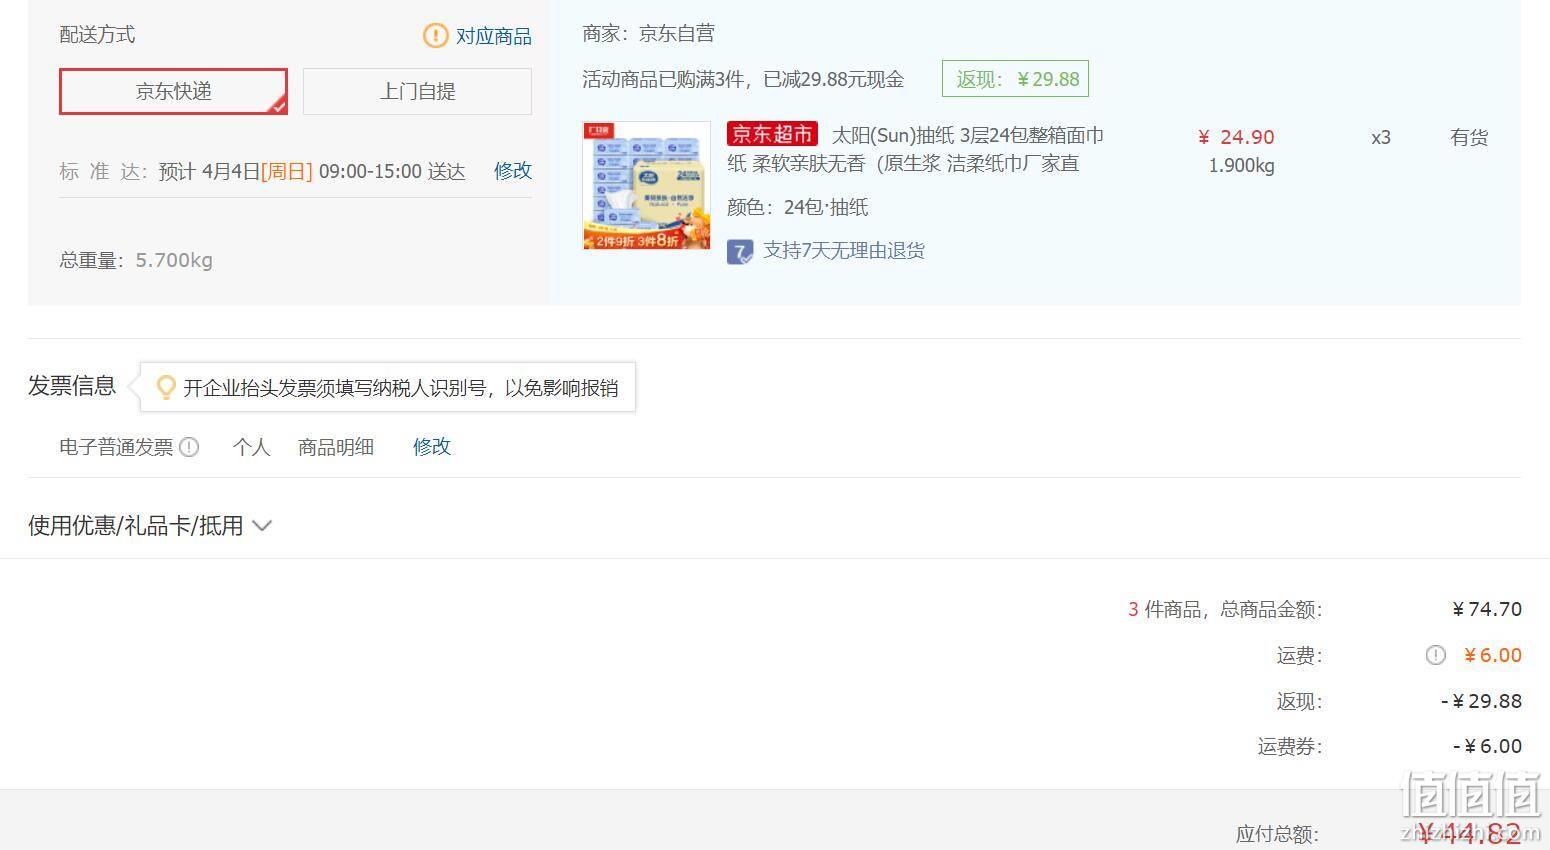The width and height of the screenshot is (1550, 850).
Task: Click 支持7天无理由退货 text
Action: [x=844, y=251]
